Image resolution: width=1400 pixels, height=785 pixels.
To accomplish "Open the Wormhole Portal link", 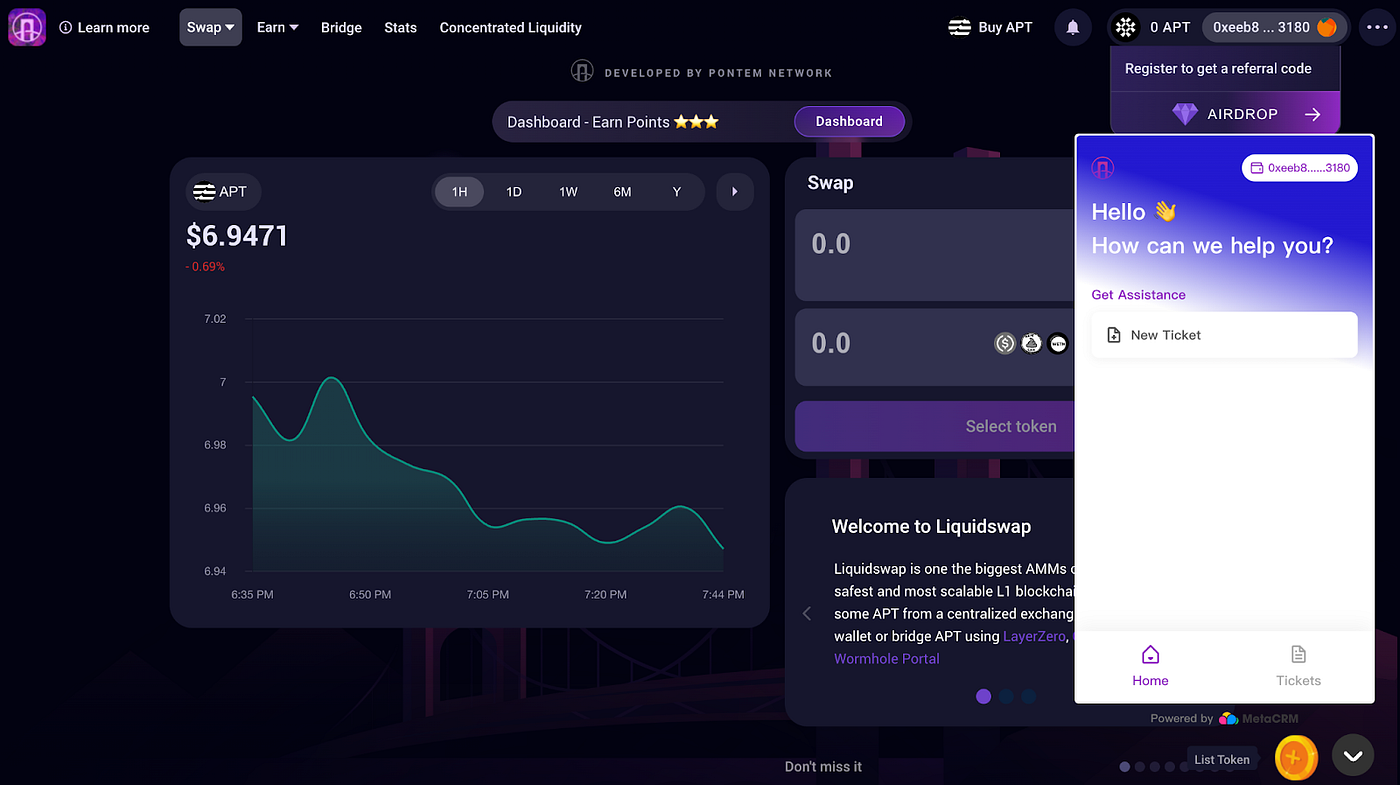I will click(x=887, y=658).
